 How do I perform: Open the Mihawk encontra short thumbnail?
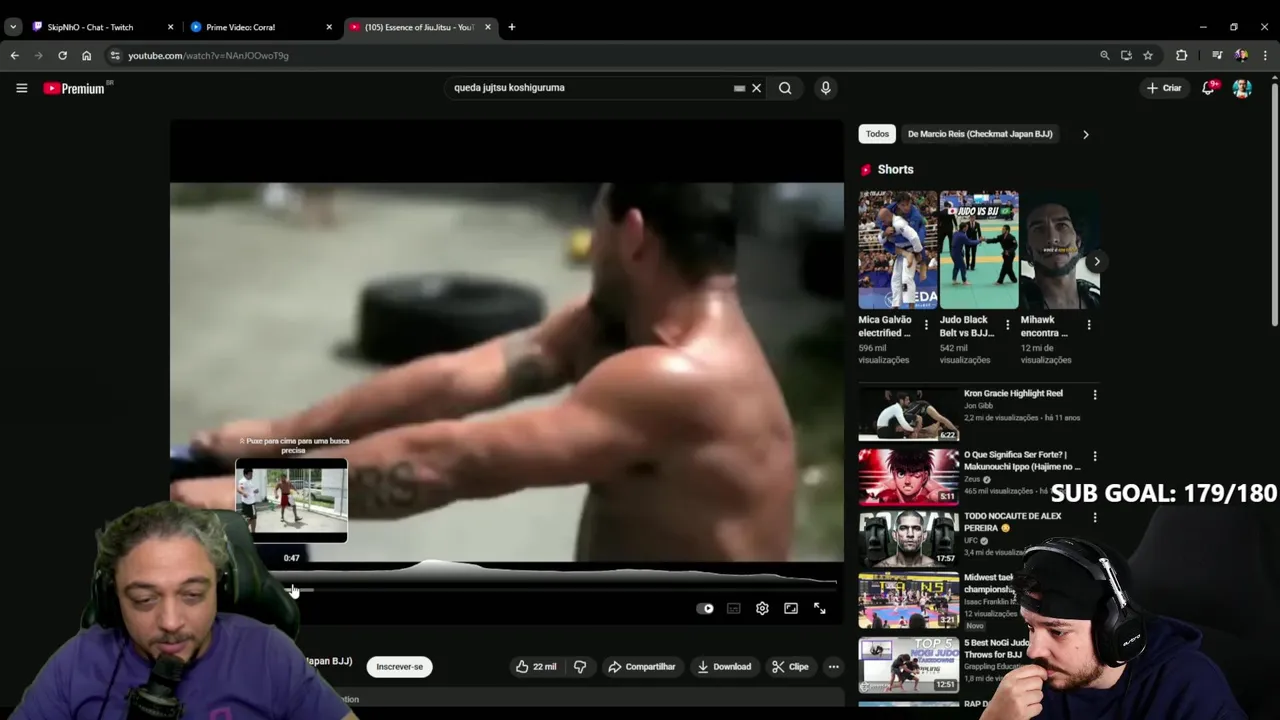pos(1060,250)
